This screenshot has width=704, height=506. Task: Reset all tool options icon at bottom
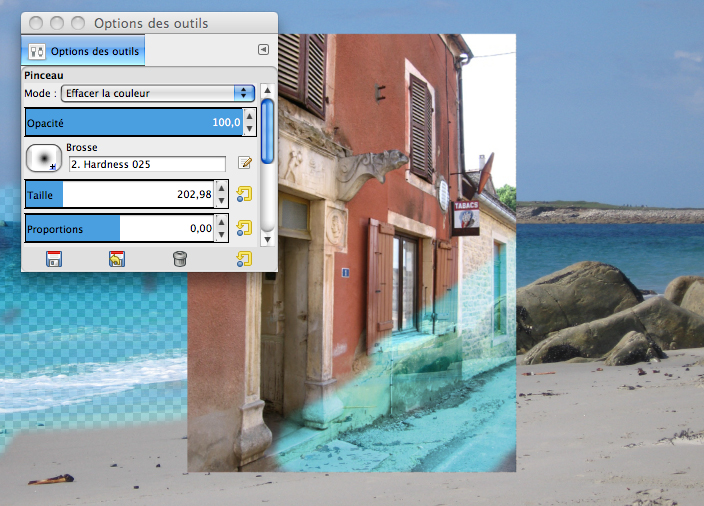coord(244,259)
